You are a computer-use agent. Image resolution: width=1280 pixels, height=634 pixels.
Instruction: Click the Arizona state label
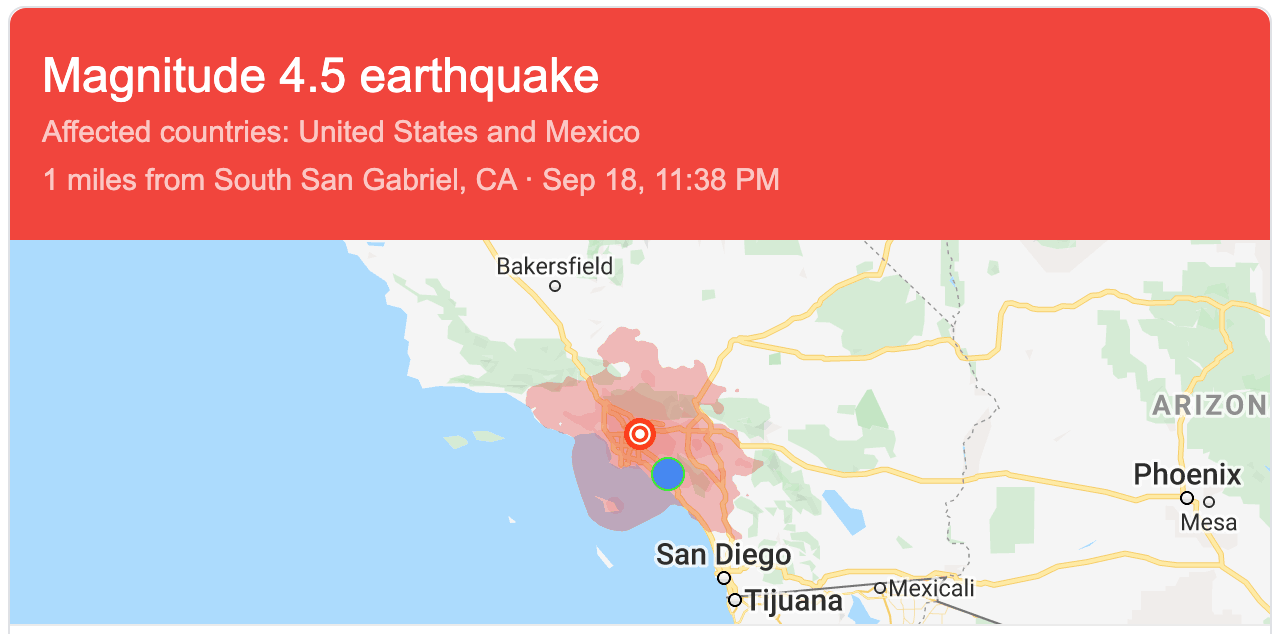(x=1210, y=405)
